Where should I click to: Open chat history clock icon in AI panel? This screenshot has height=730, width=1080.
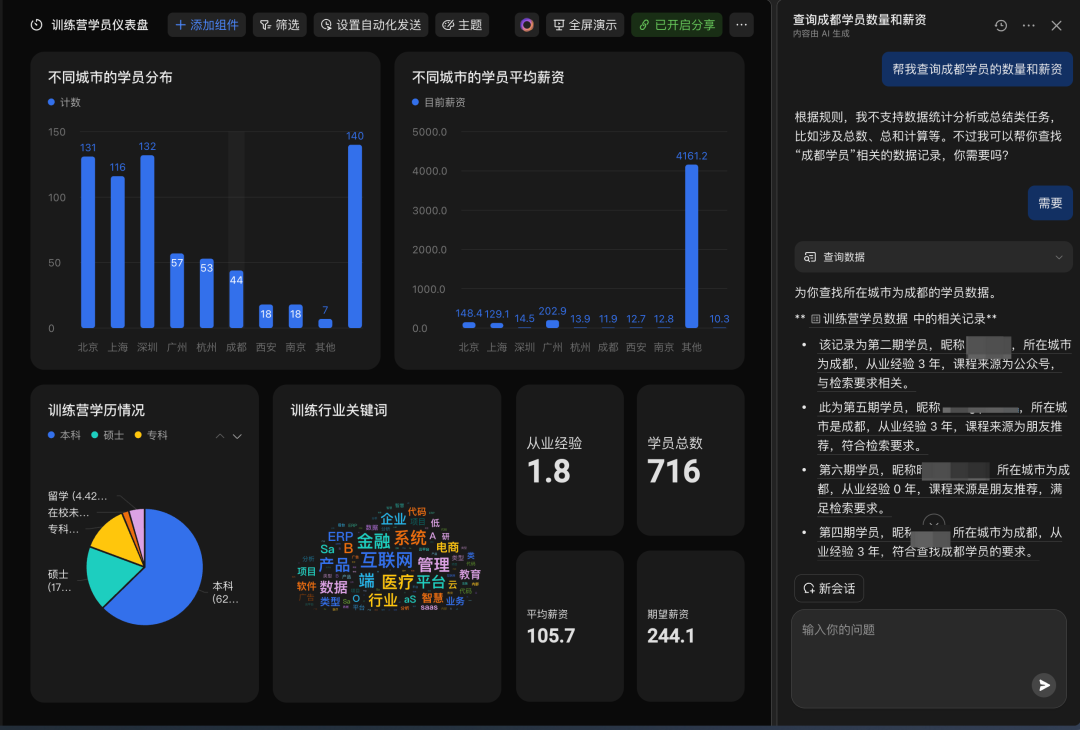point(1001,25)
